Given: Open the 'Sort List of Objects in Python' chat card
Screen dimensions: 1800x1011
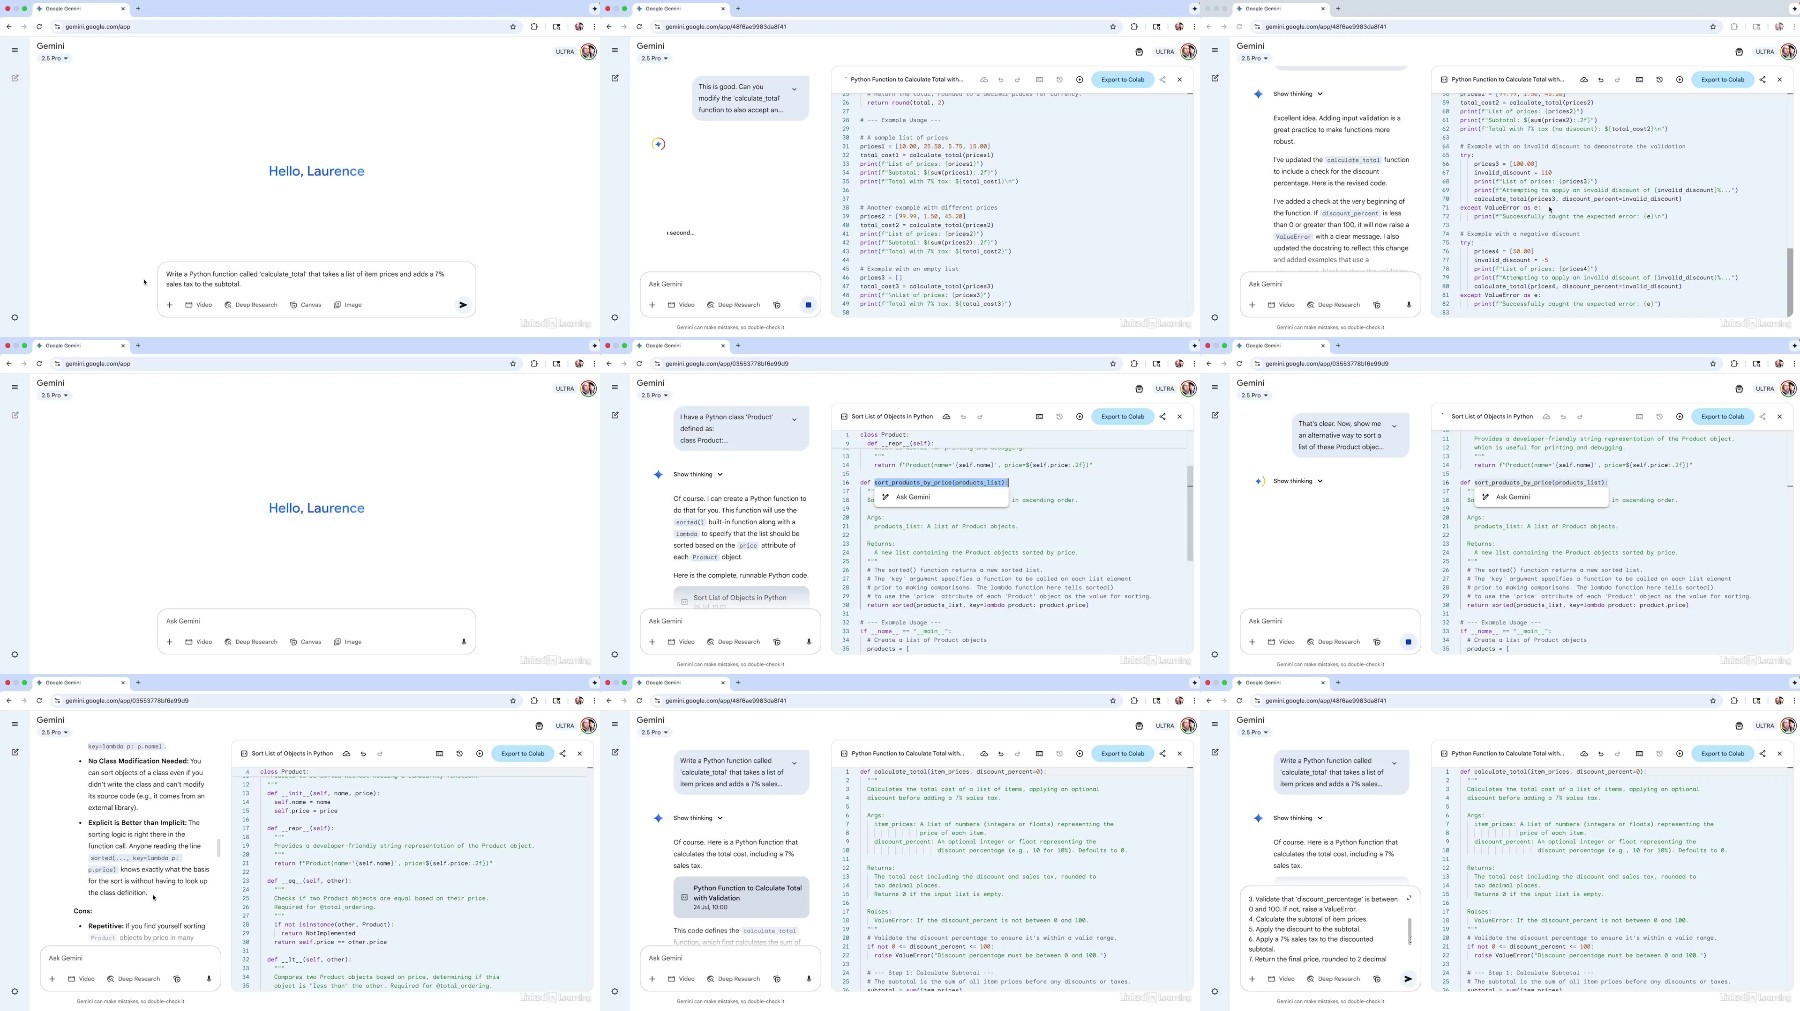Looking at the screenshot, I should pos(741,598).
